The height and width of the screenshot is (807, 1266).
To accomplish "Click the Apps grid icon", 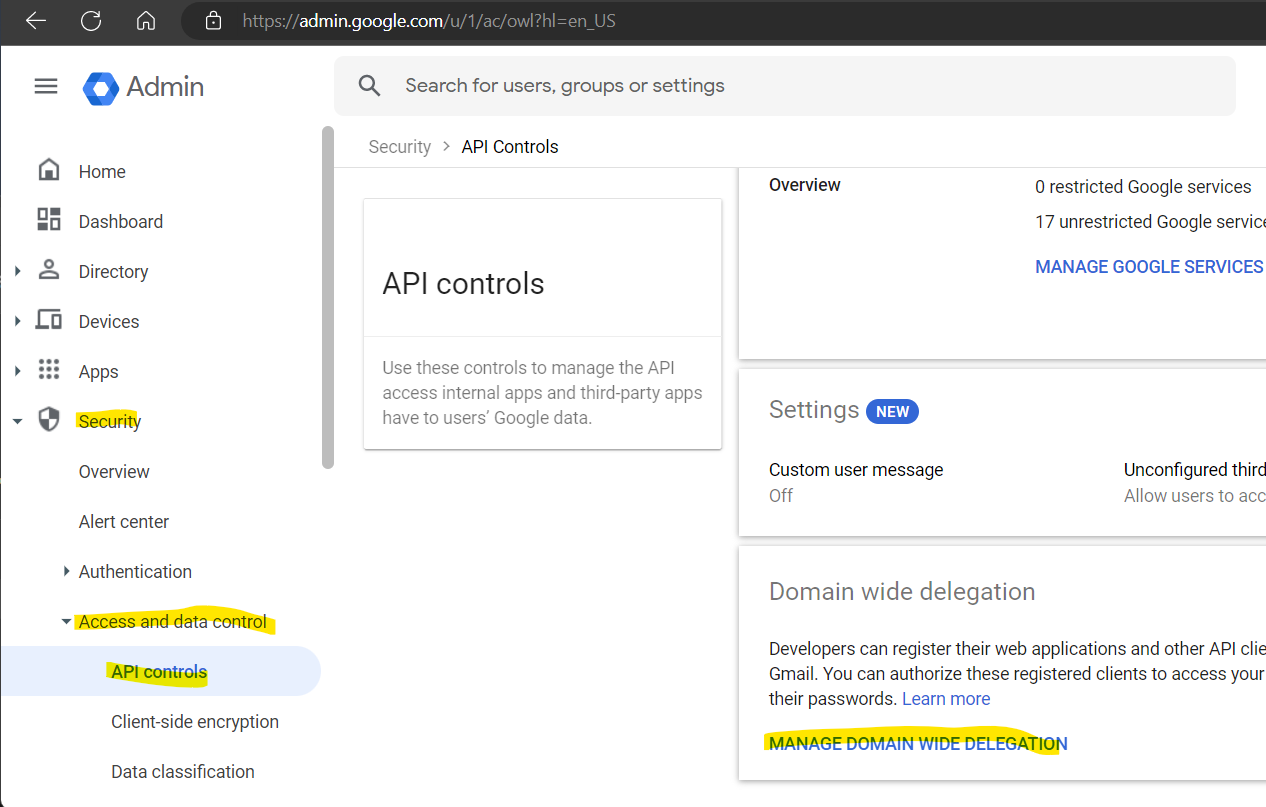I will click(48, 371).
